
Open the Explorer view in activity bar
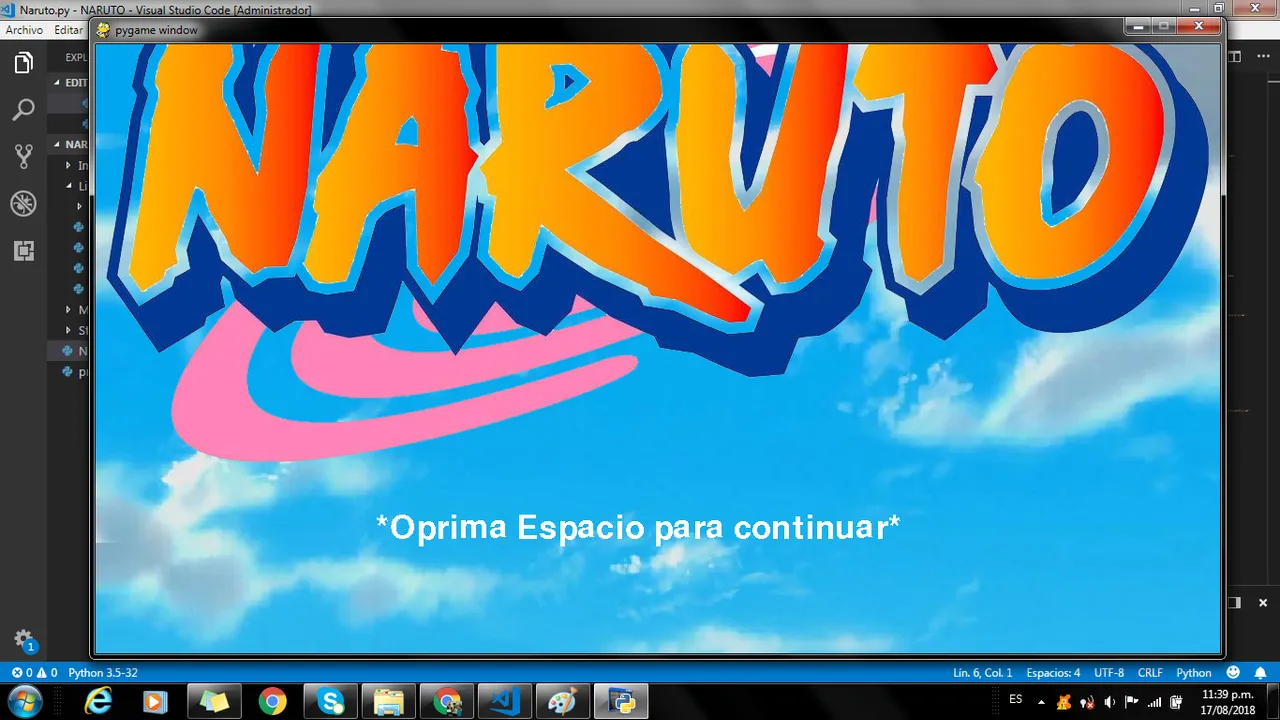(23, 64)
